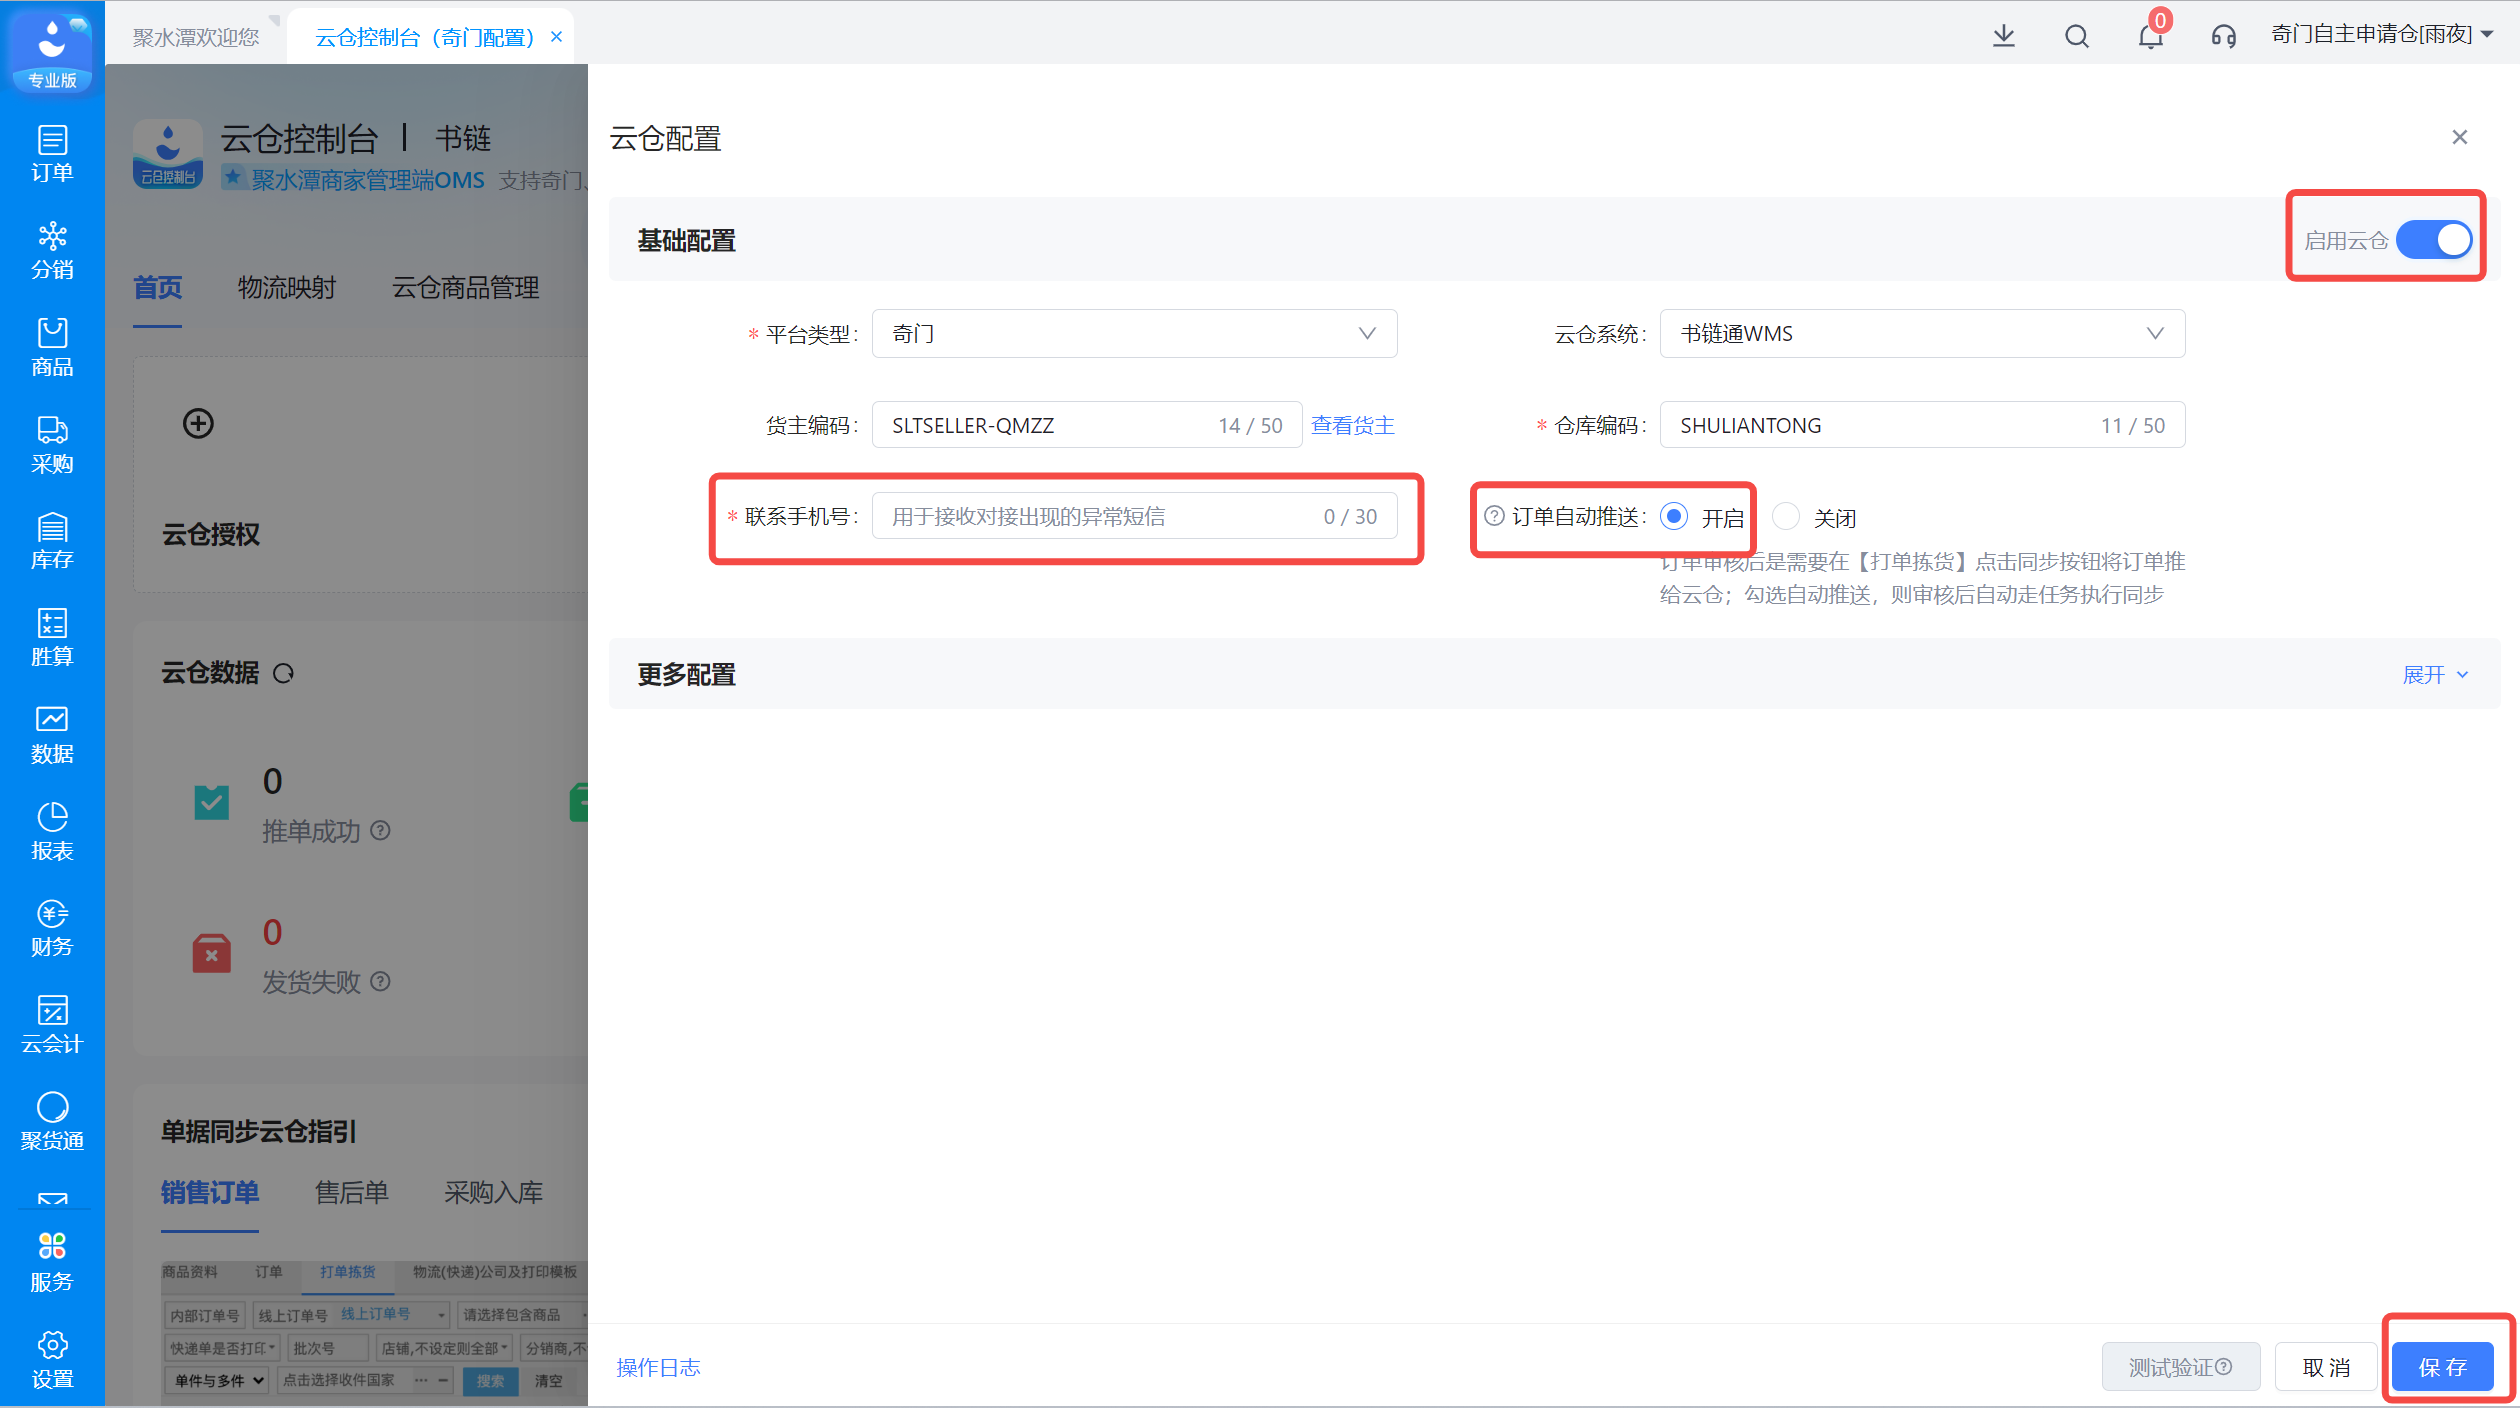Select the 销售订单 guide tab
Image resolution: width=2520 pixels, height=1408 pixels.
[x=210, y=1192]
